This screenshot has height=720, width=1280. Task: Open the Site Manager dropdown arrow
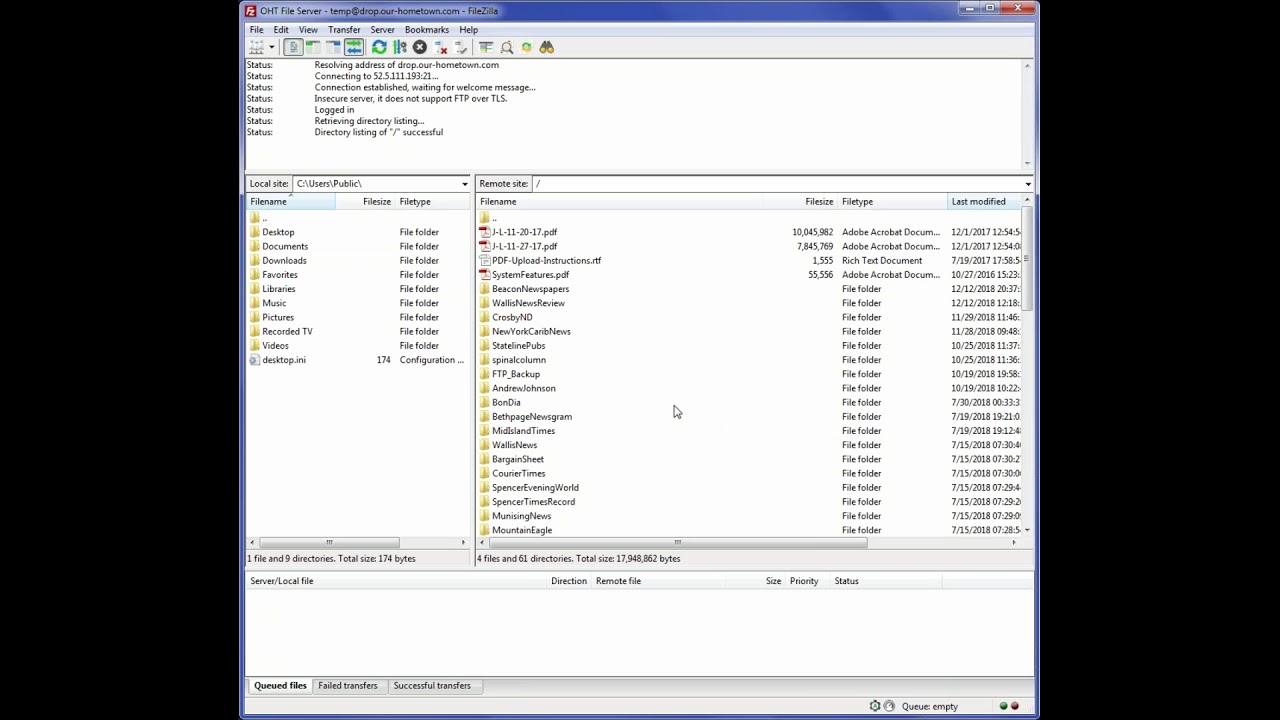[271, 47]
